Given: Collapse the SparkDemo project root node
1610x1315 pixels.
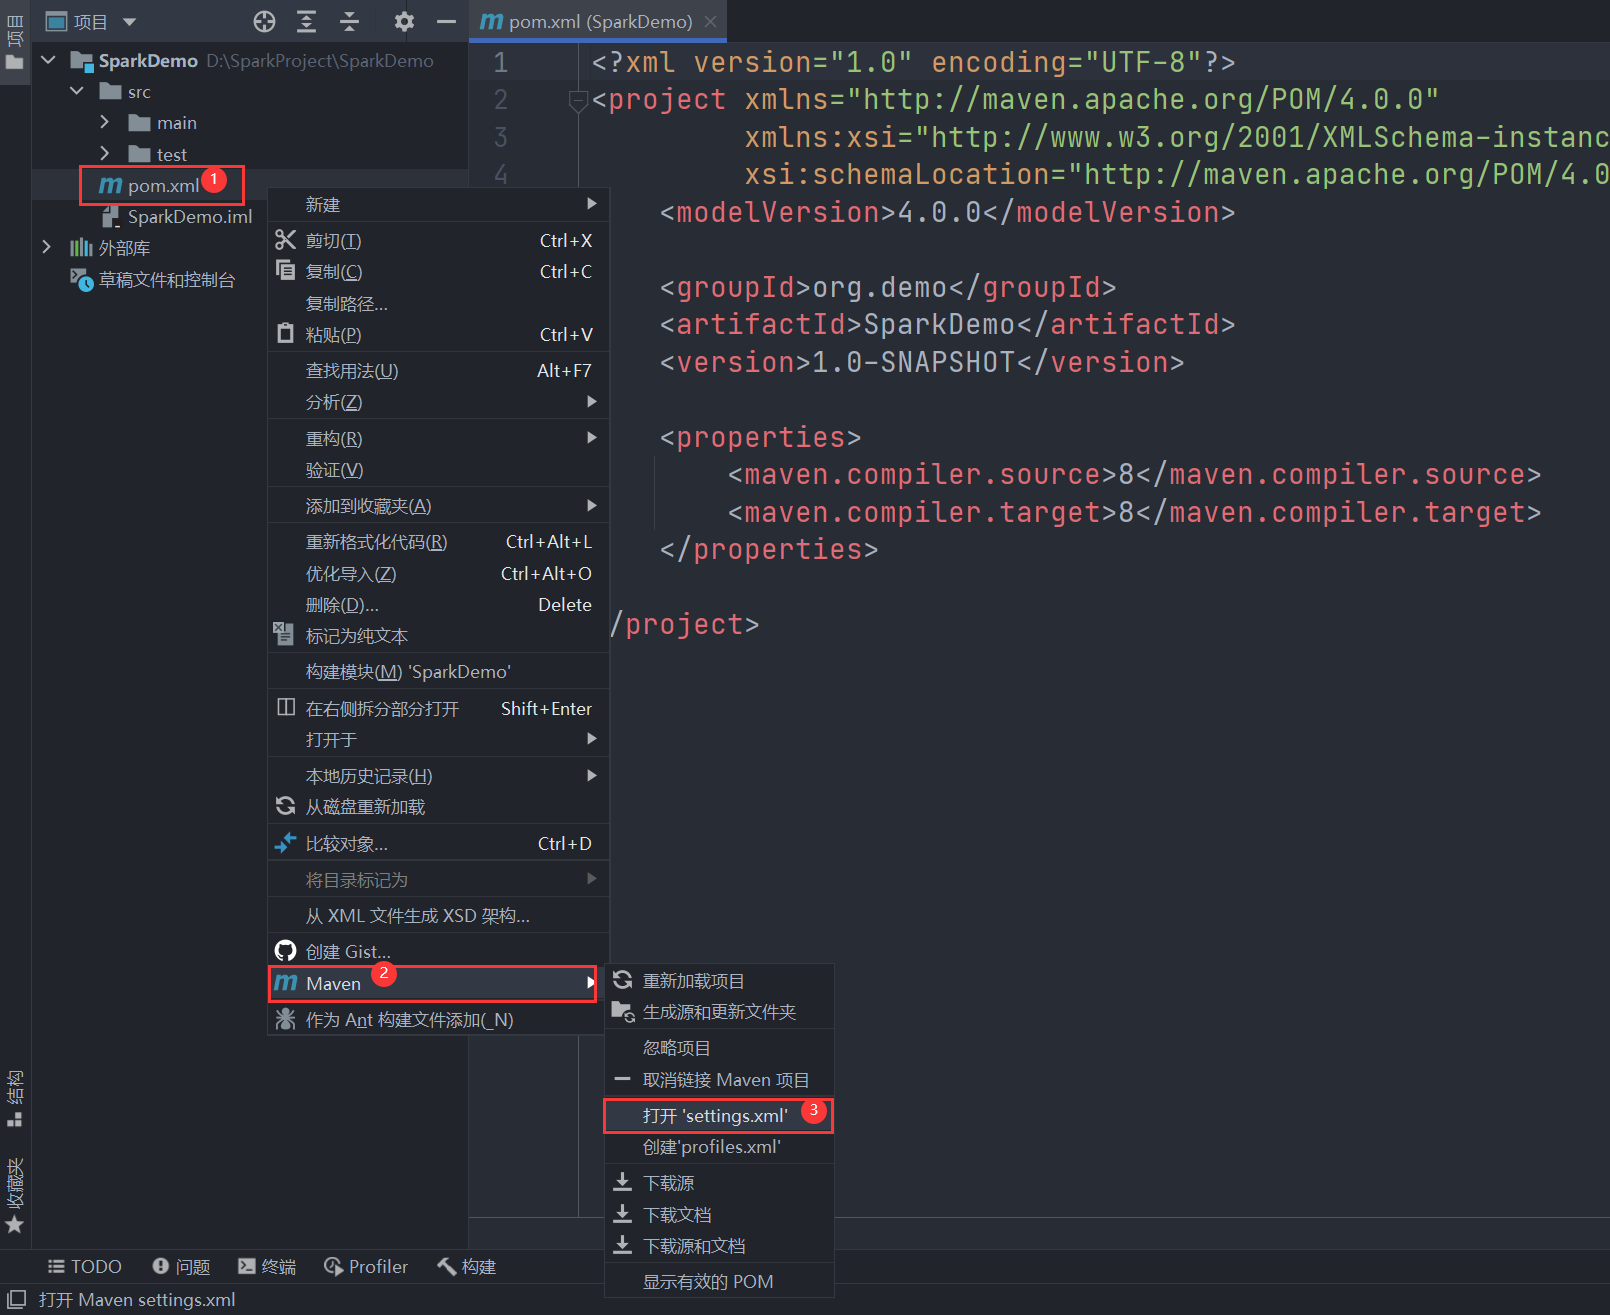Looking at the screenshot, I should [48, 60].
